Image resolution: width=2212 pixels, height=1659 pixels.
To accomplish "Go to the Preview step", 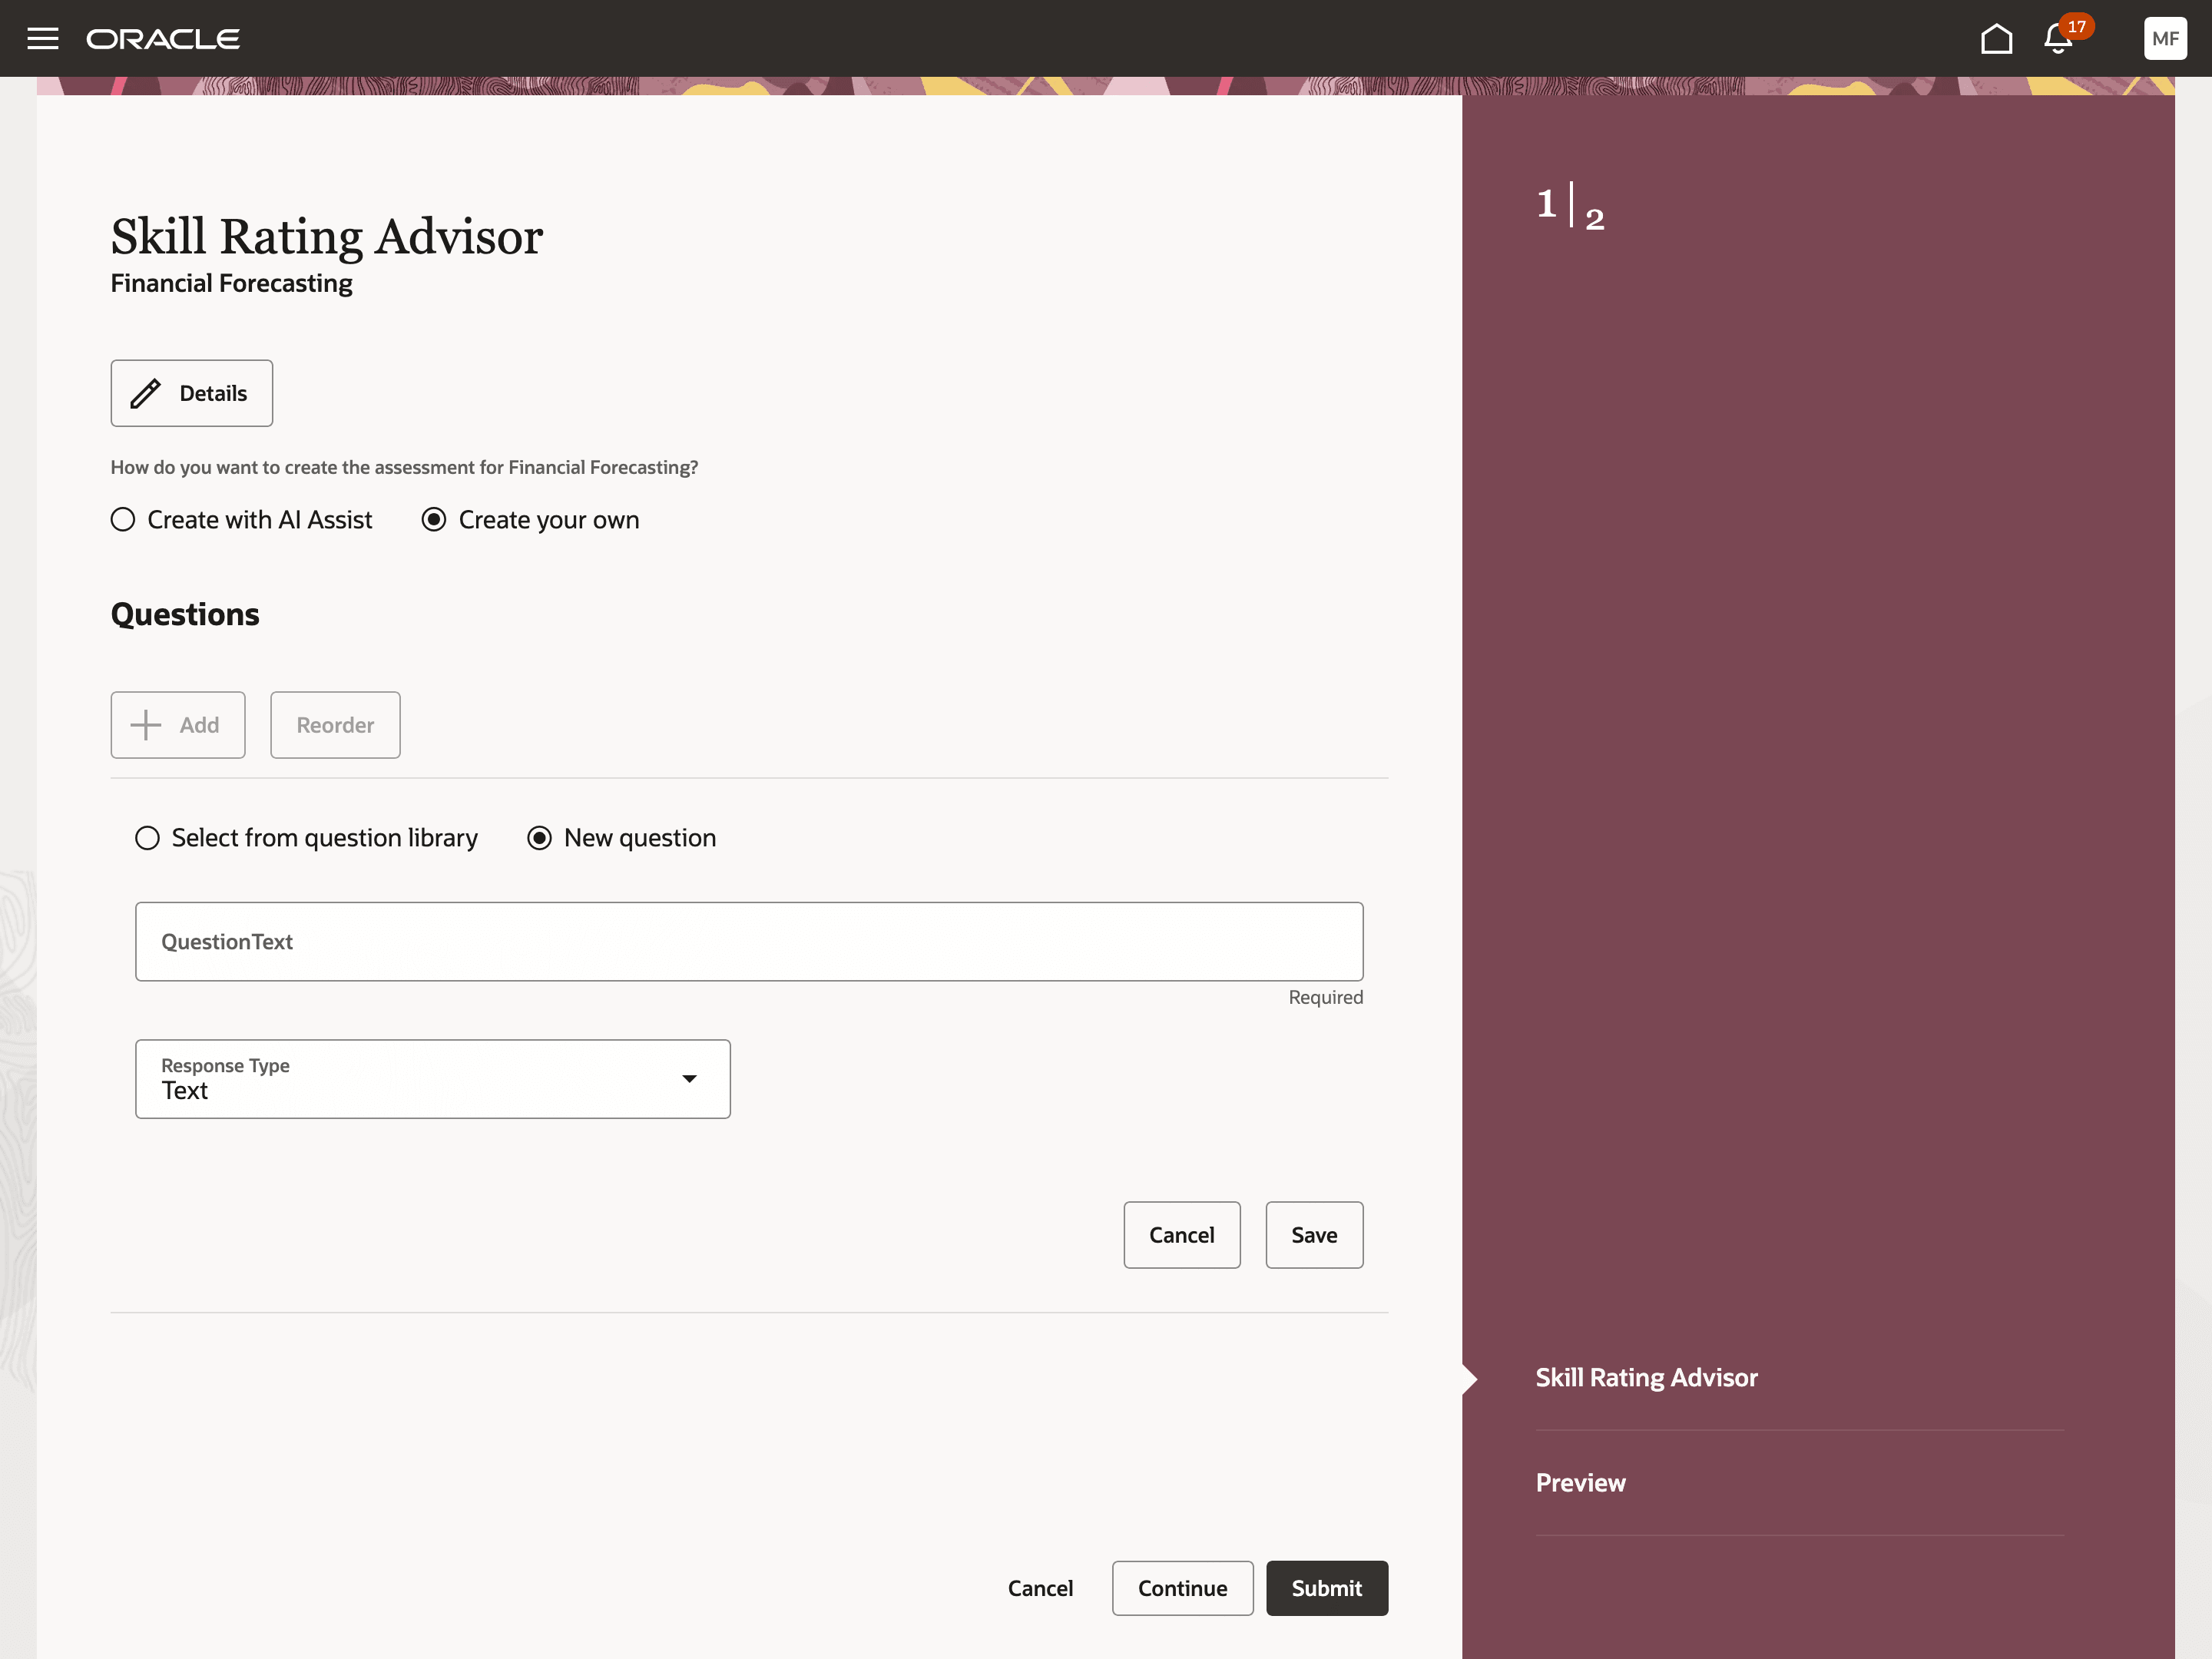I will tap(1580, 1483).
